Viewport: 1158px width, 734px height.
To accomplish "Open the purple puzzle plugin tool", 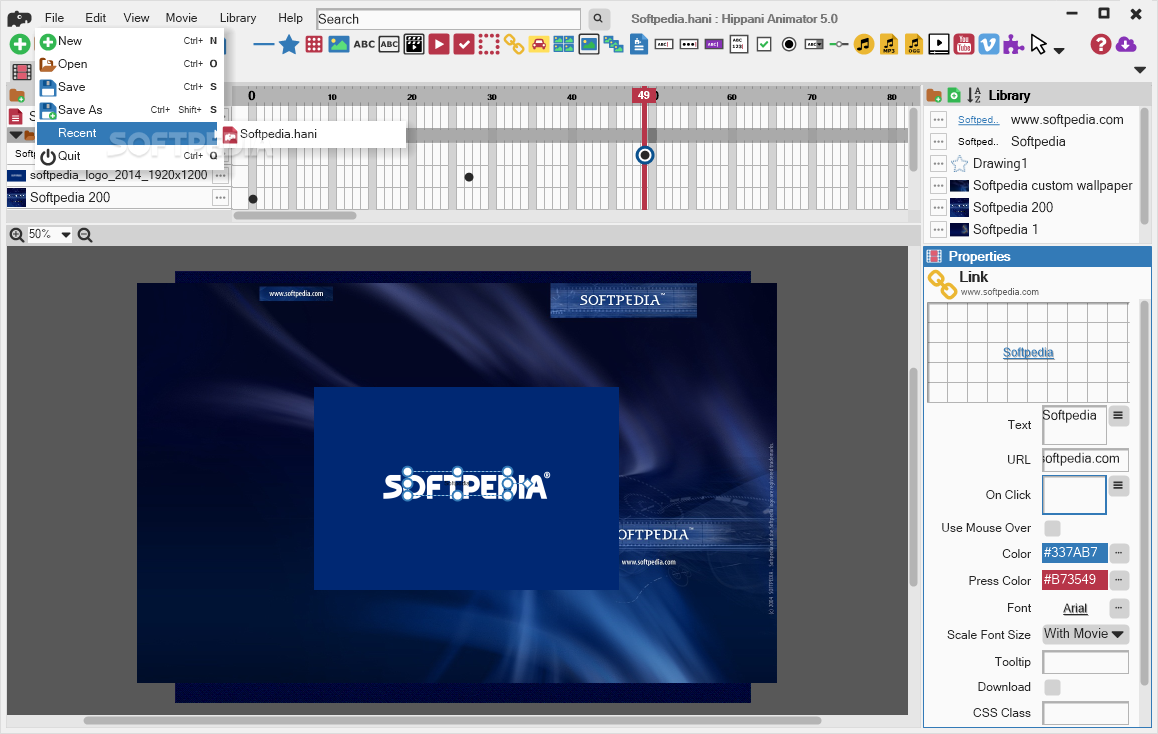I will tap(1013, 44).
